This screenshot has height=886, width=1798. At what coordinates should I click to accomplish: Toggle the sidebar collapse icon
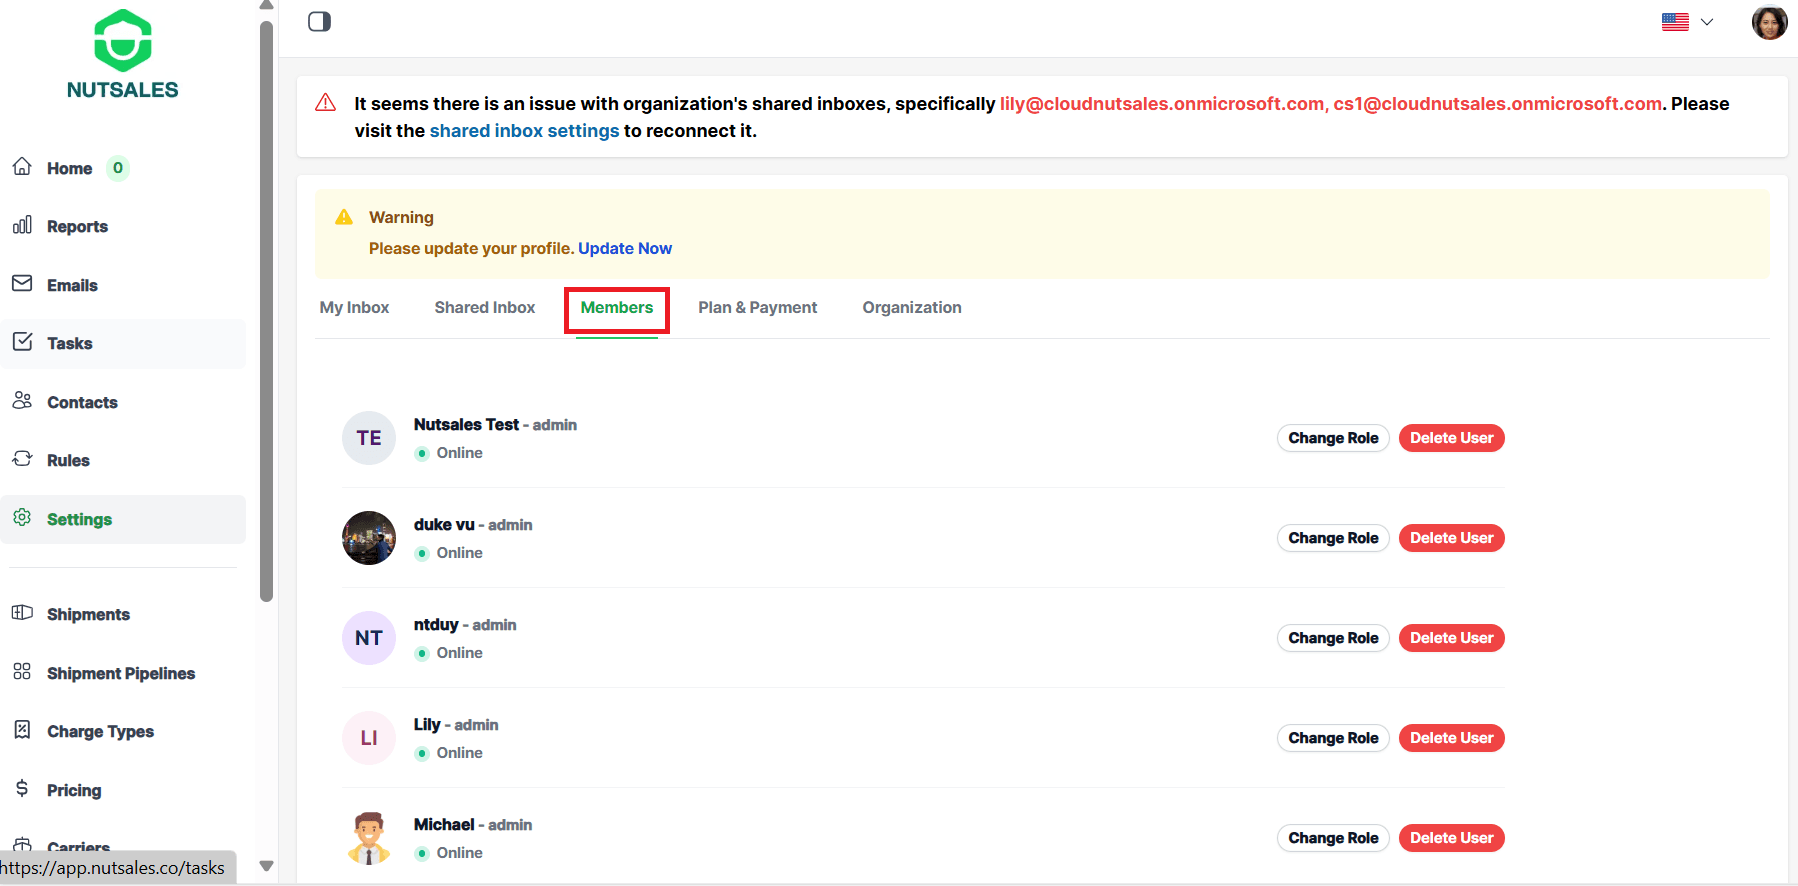click(x=320, y=22)
